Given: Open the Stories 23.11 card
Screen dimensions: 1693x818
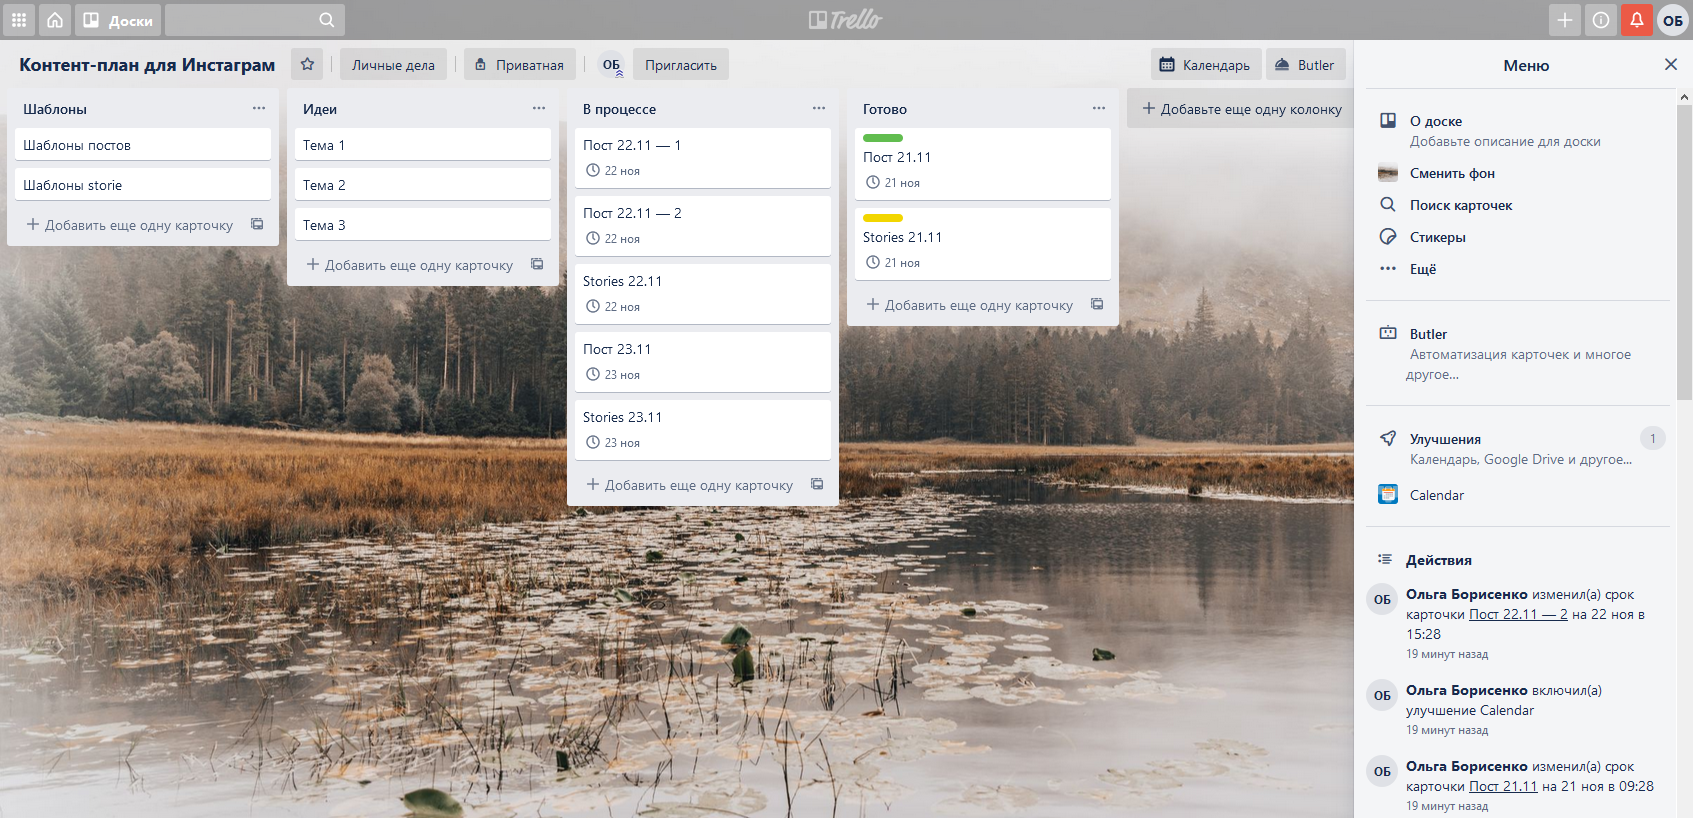Looking at the screenshot, I should coord(703,429).
